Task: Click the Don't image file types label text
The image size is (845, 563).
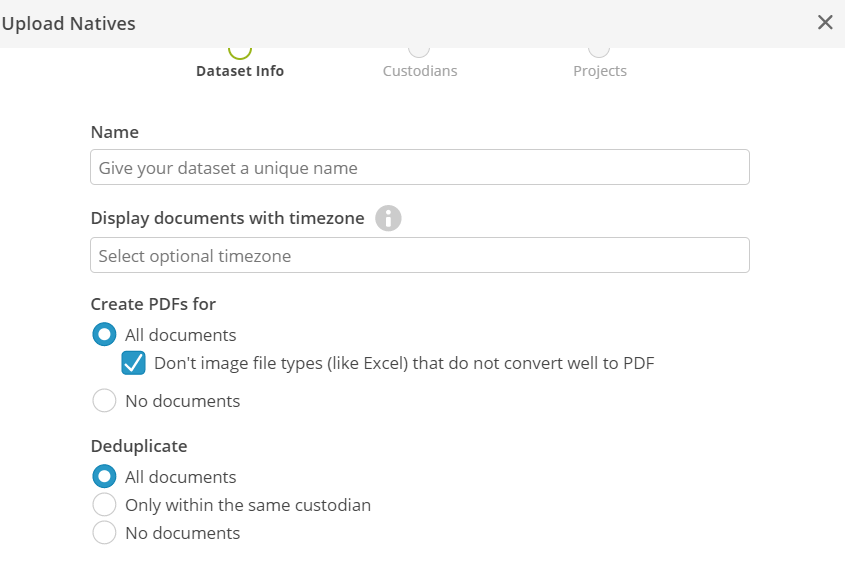Action: tap(404, 363)
